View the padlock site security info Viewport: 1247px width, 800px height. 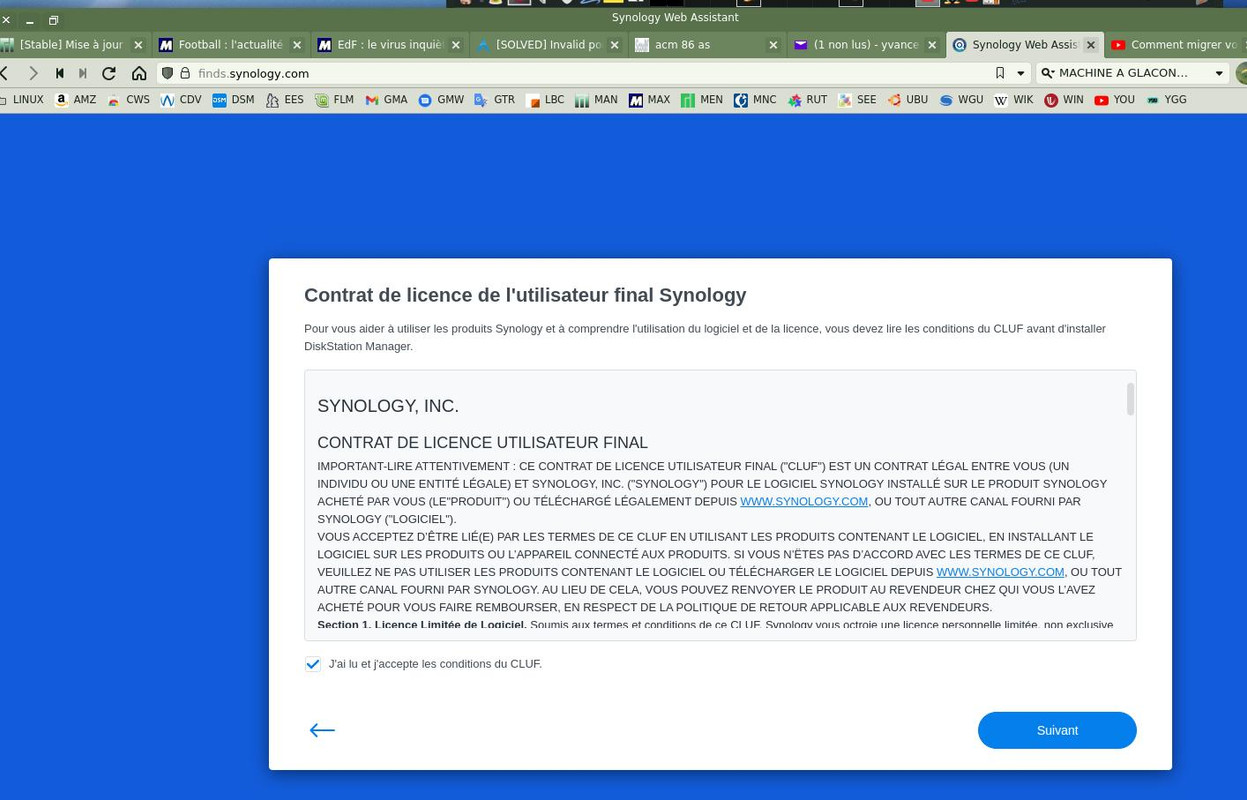[185, 73]
